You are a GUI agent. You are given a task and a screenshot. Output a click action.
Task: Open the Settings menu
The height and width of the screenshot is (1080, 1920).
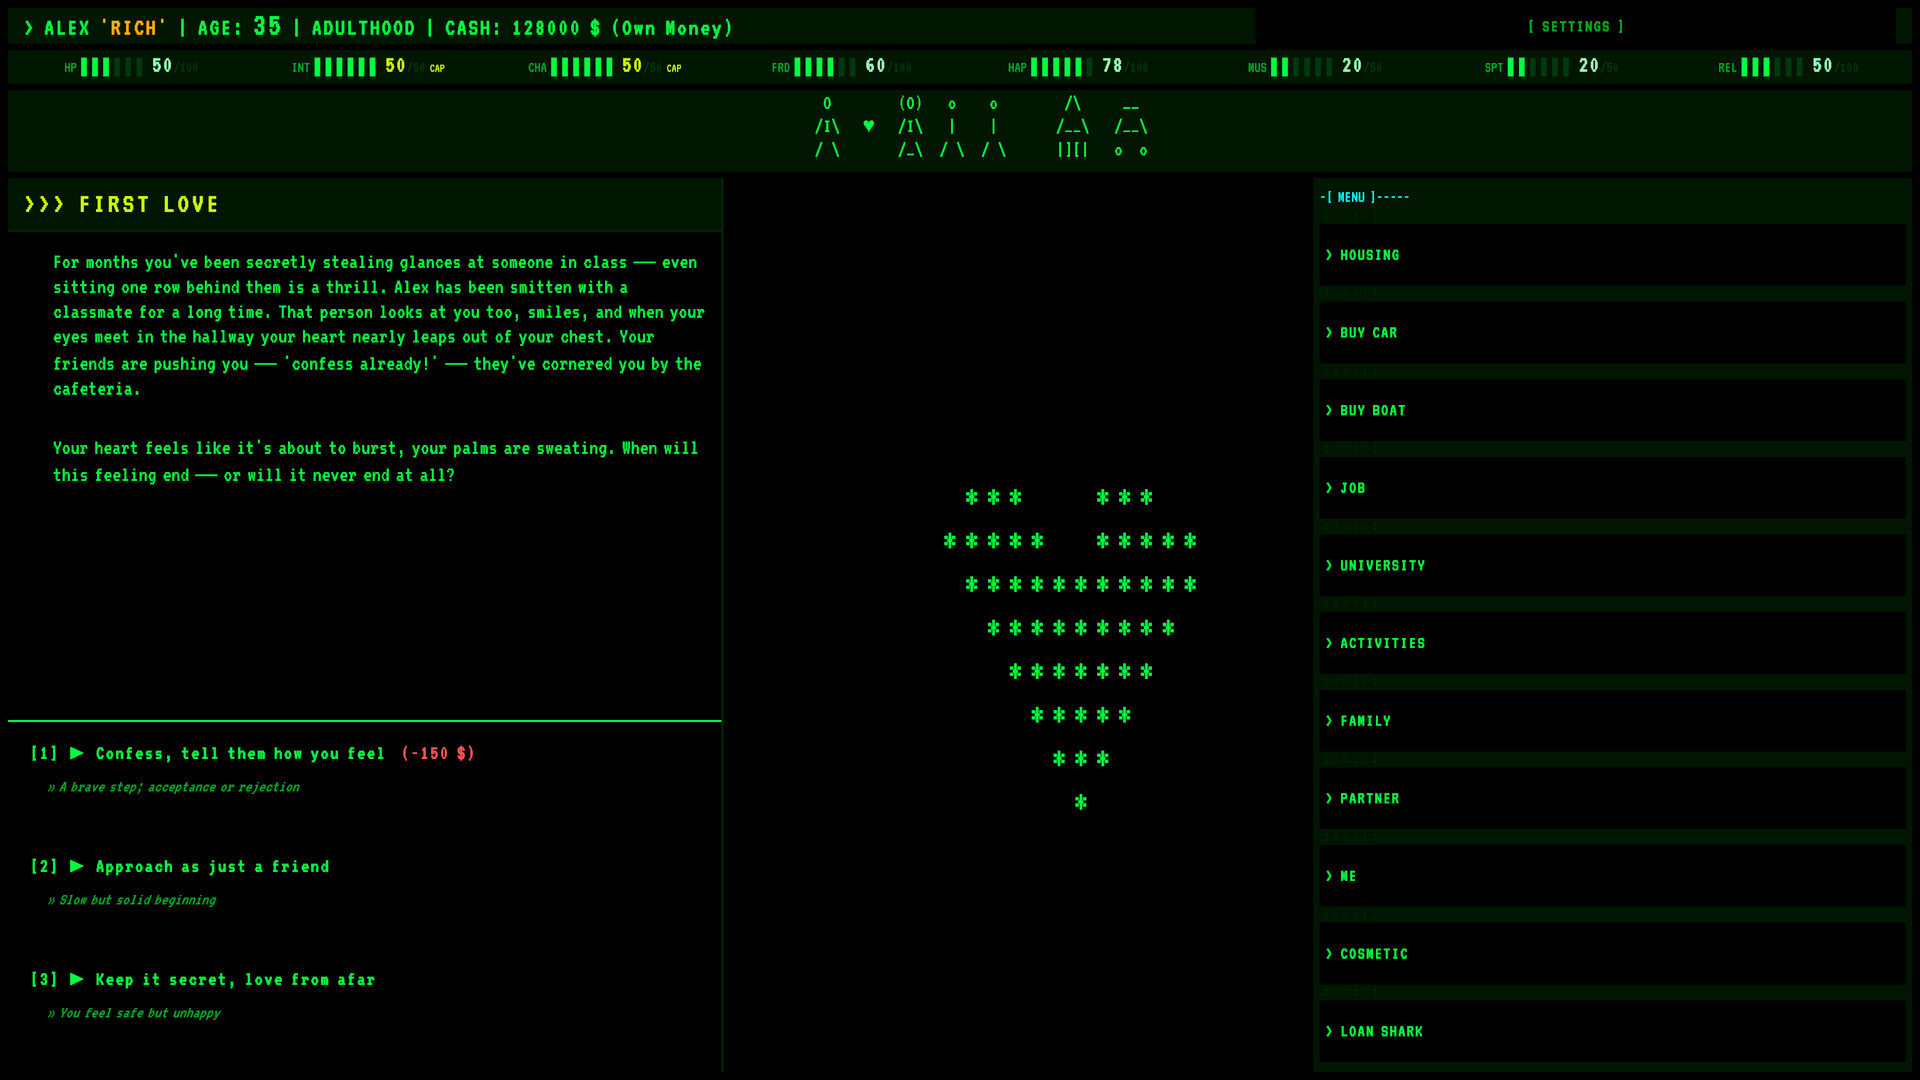pyautogui.click(x=1575, y=27)
